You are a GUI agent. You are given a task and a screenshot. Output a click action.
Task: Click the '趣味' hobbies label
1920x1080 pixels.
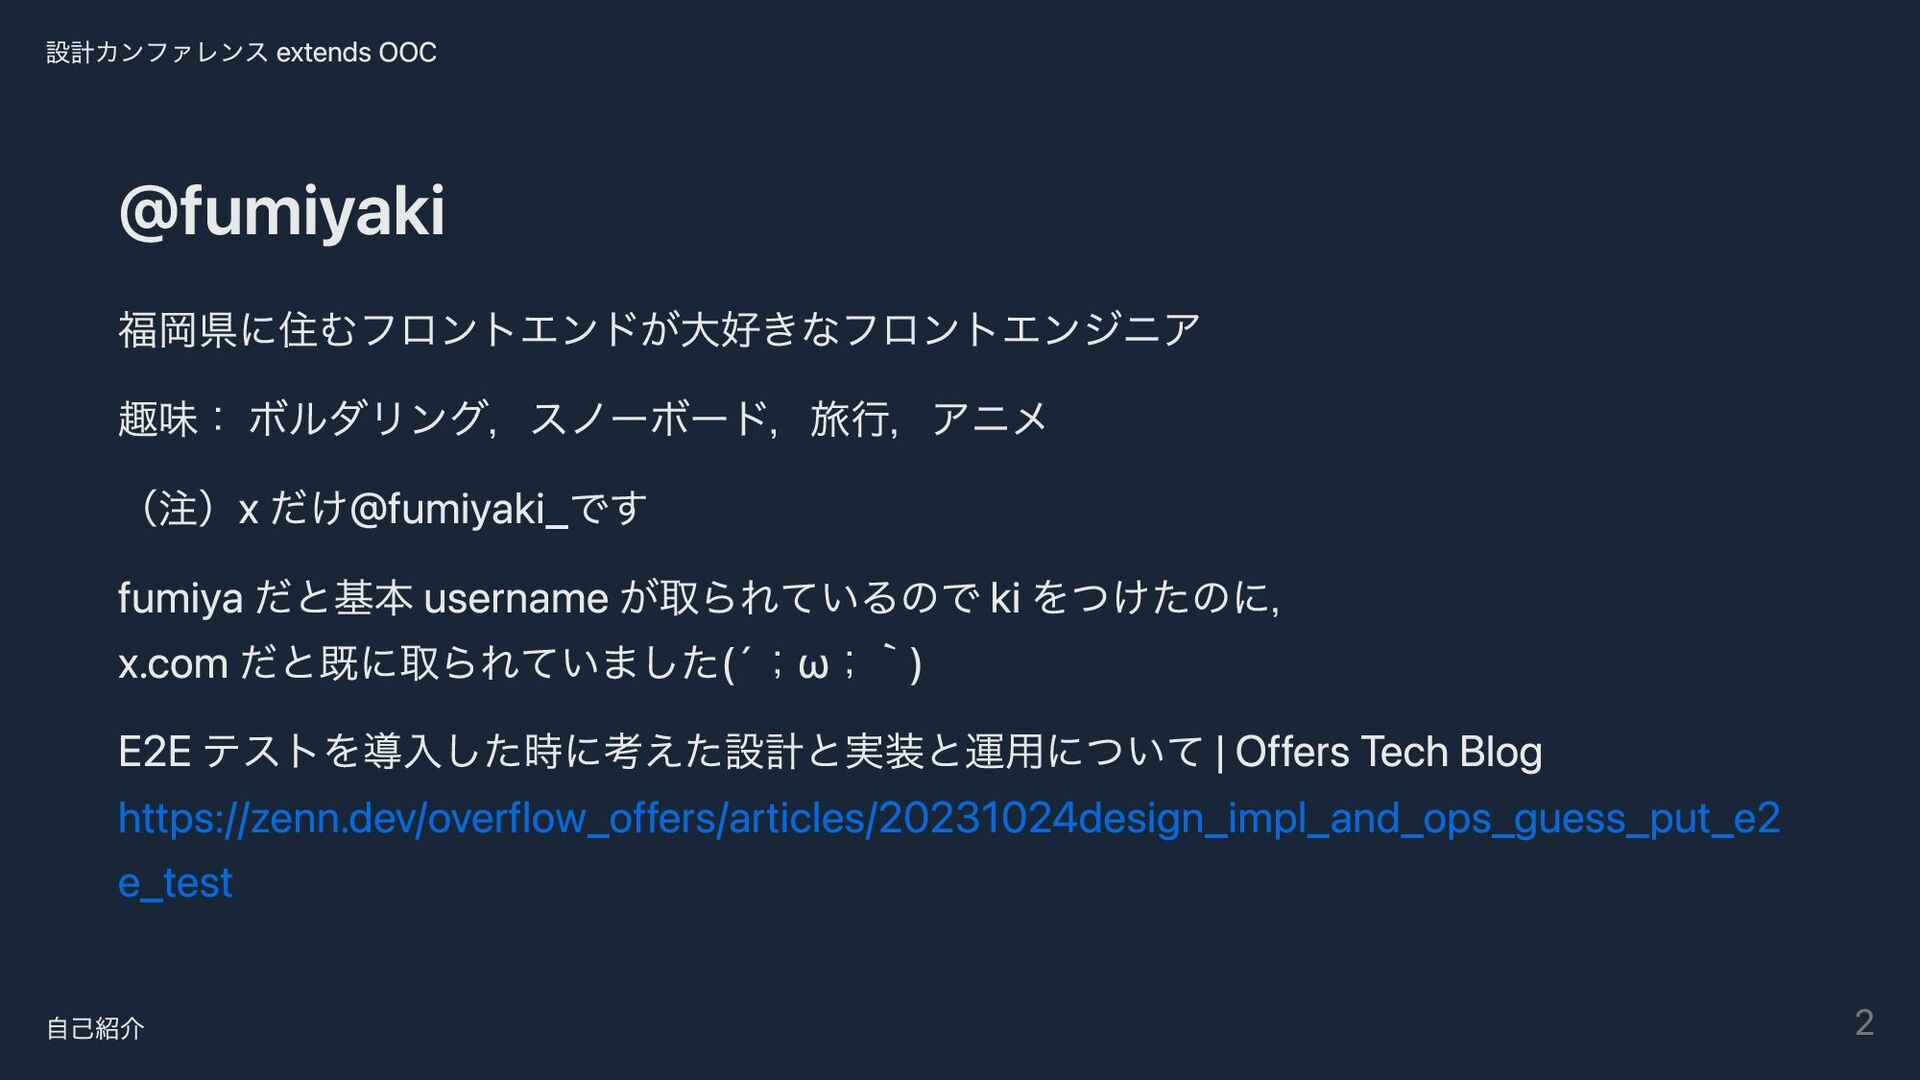(158, 418)
